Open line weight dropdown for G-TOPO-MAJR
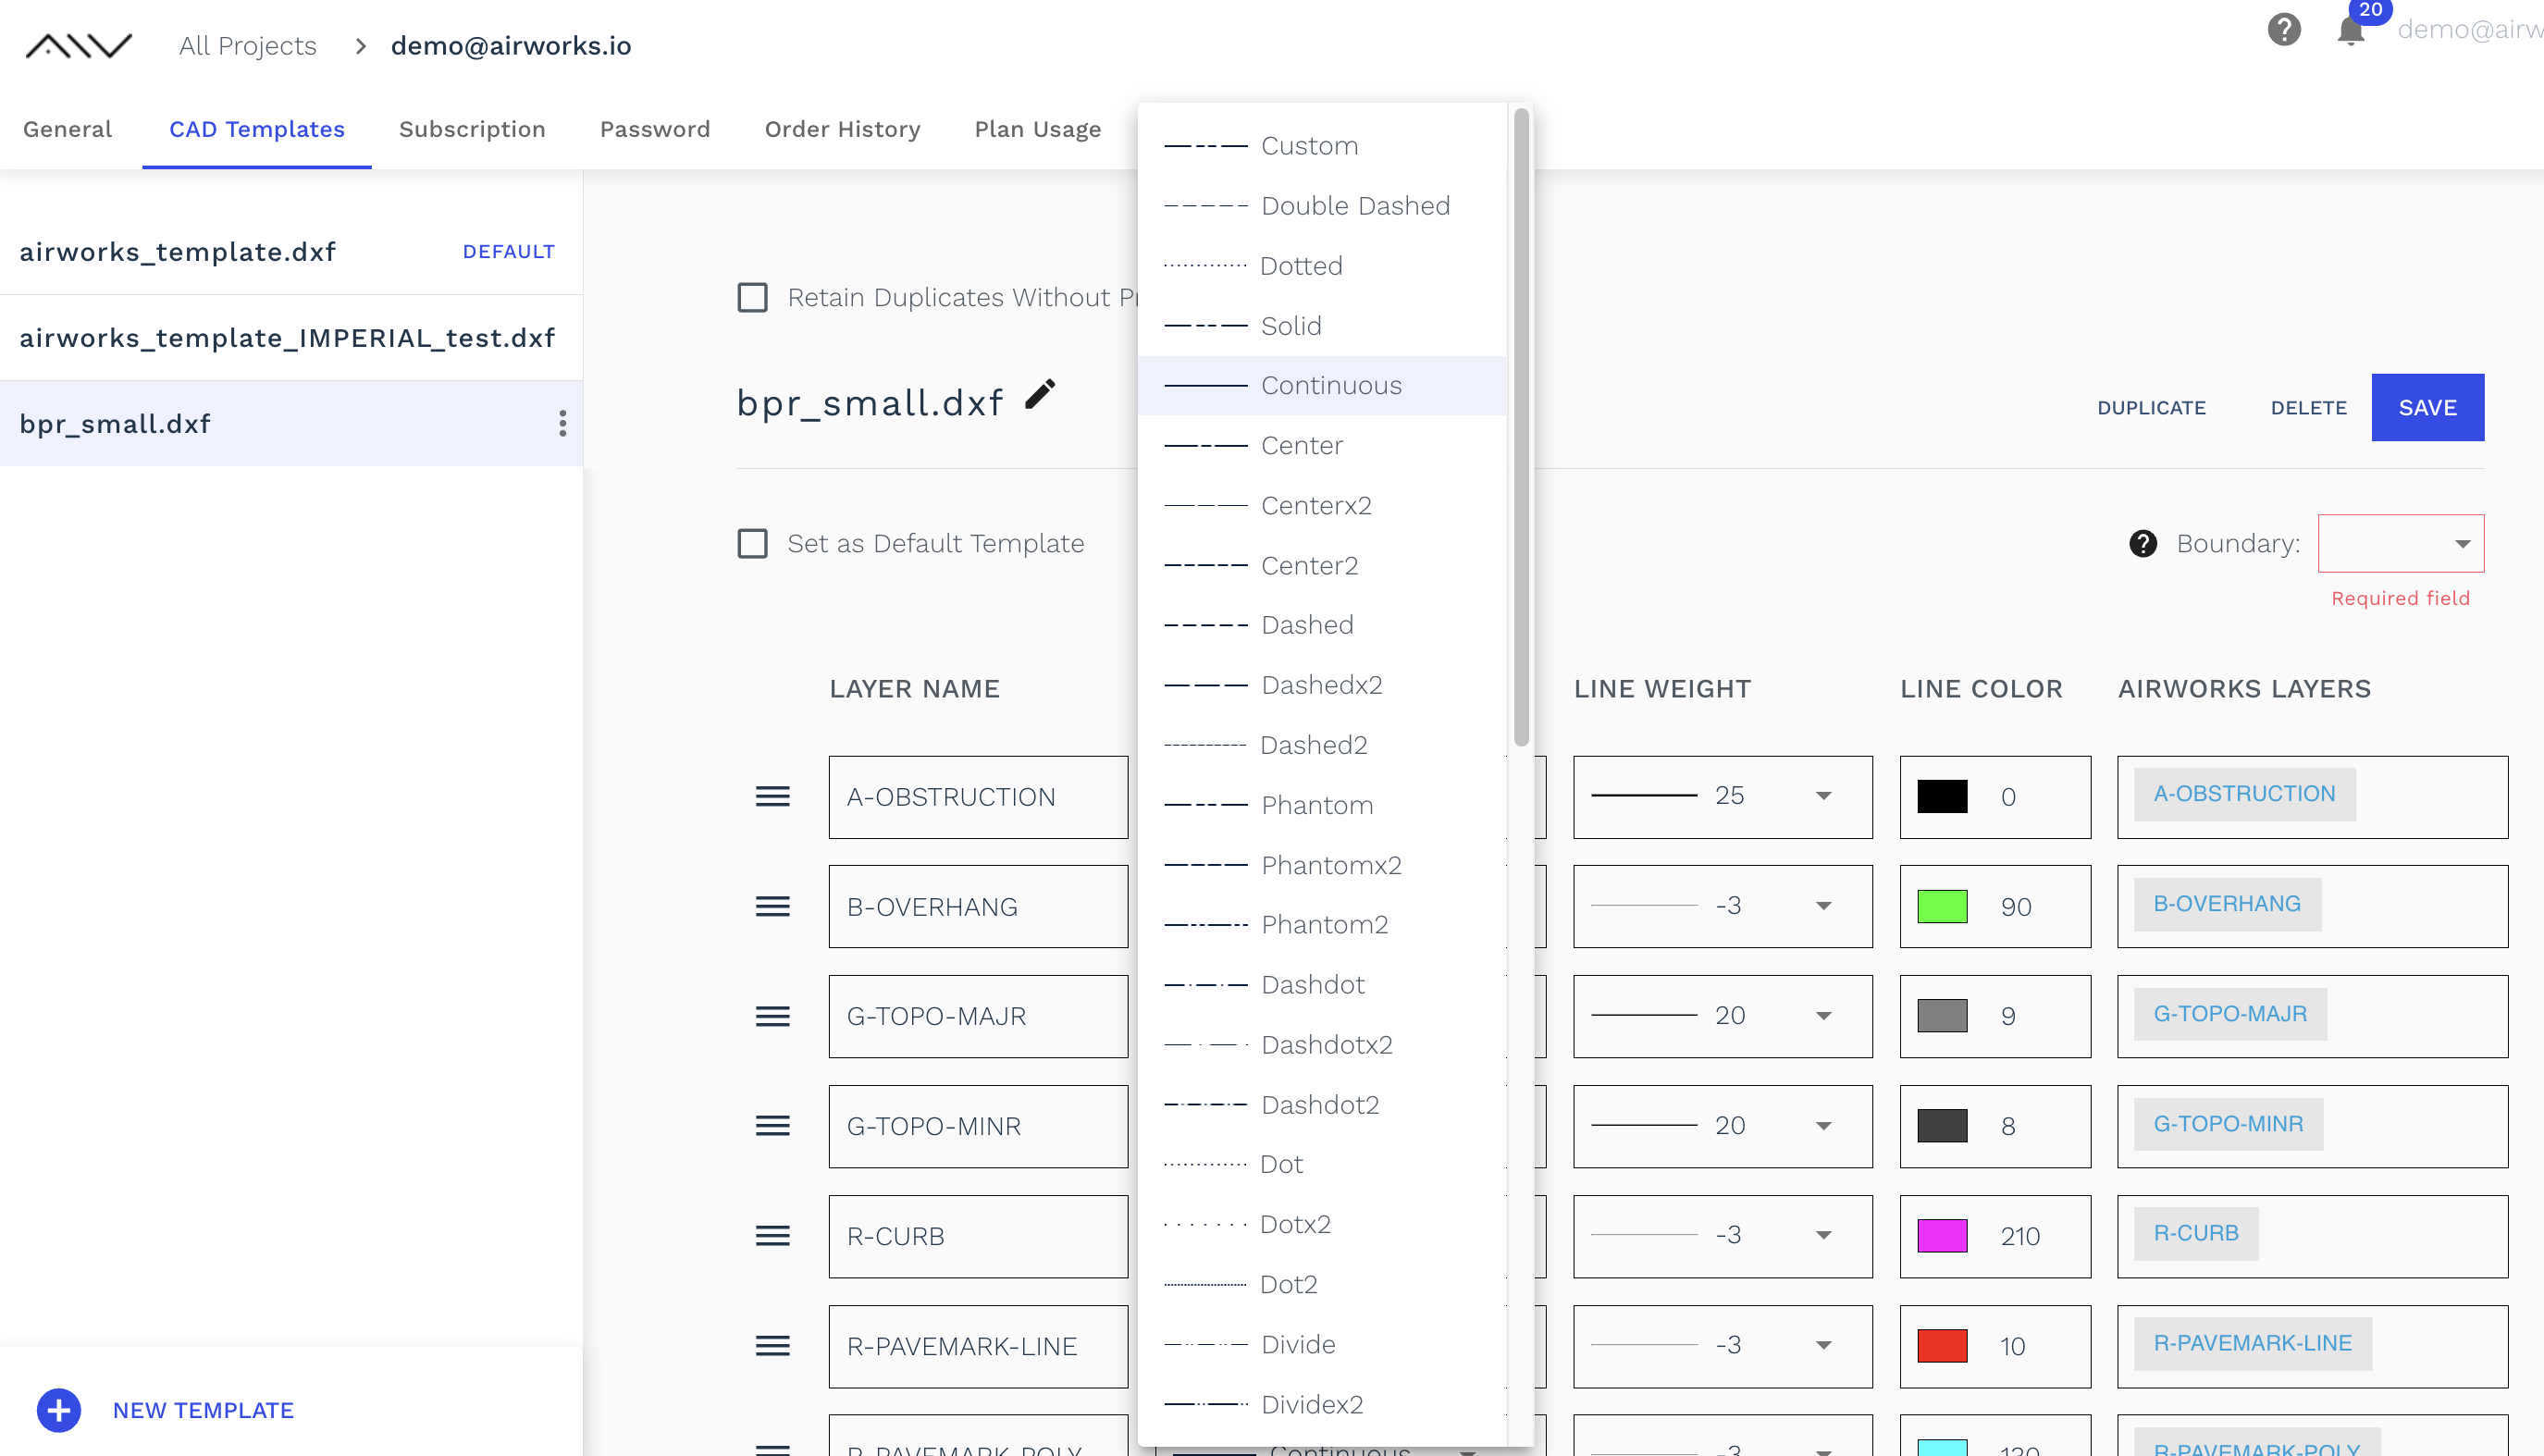Screen dimensions: 2544x1456 [1722, 1016]
